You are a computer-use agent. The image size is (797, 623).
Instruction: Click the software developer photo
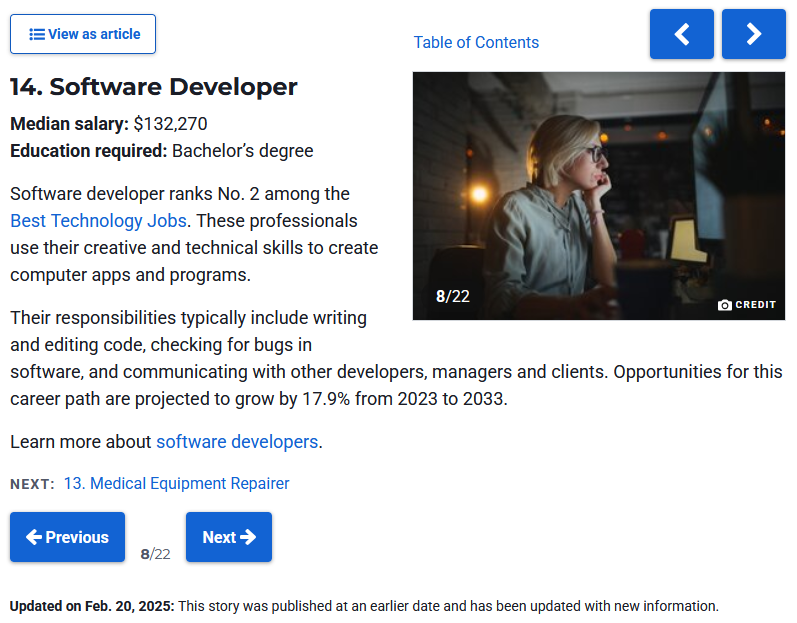[x=599, y=196]
